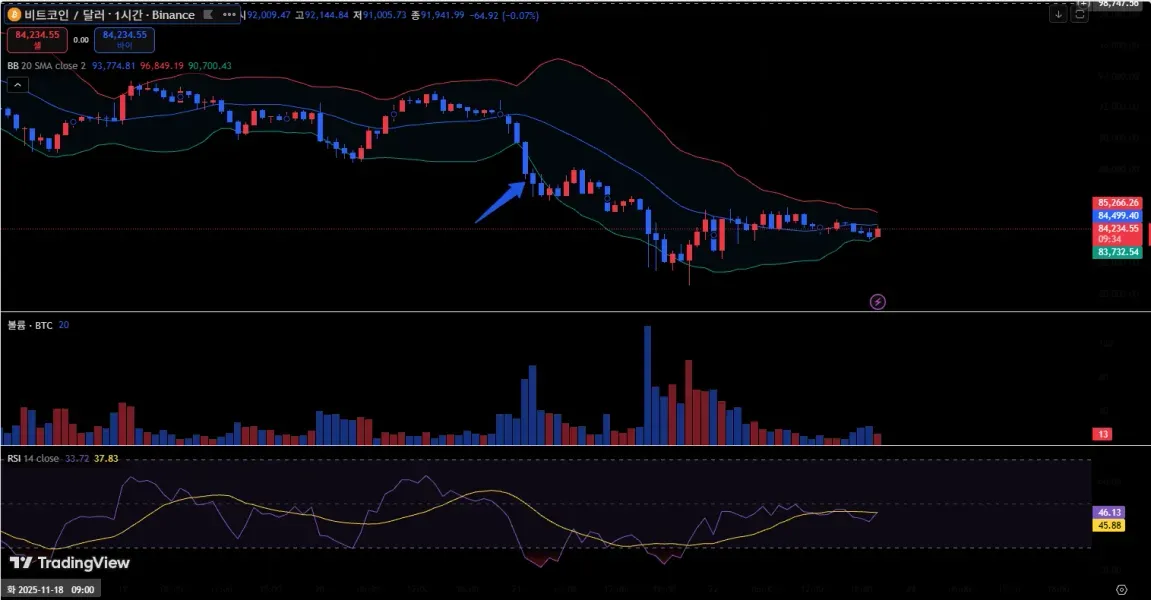Screen dimensions: 1151x600
Task: Click the high price 92,144.84 value
Action: [326, 15]
